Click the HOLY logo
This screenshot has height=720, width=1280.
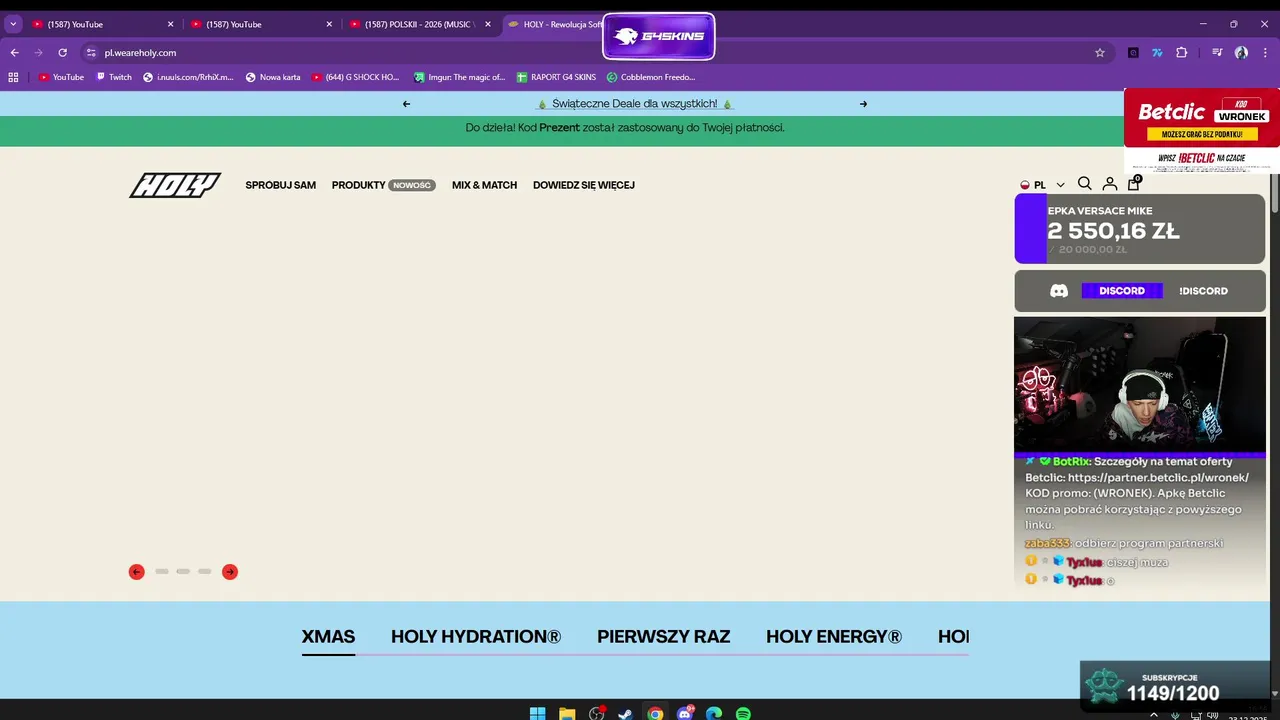pos(175,185)
